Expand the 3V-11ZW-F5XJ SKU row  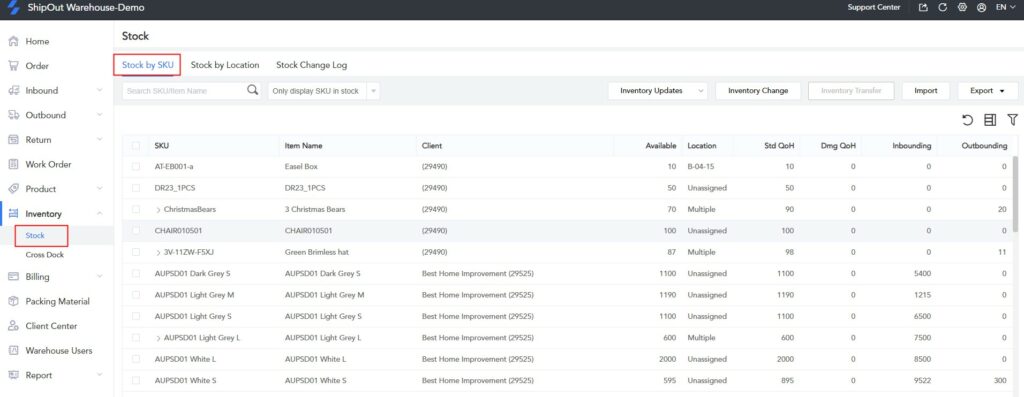tap(159, 252)
